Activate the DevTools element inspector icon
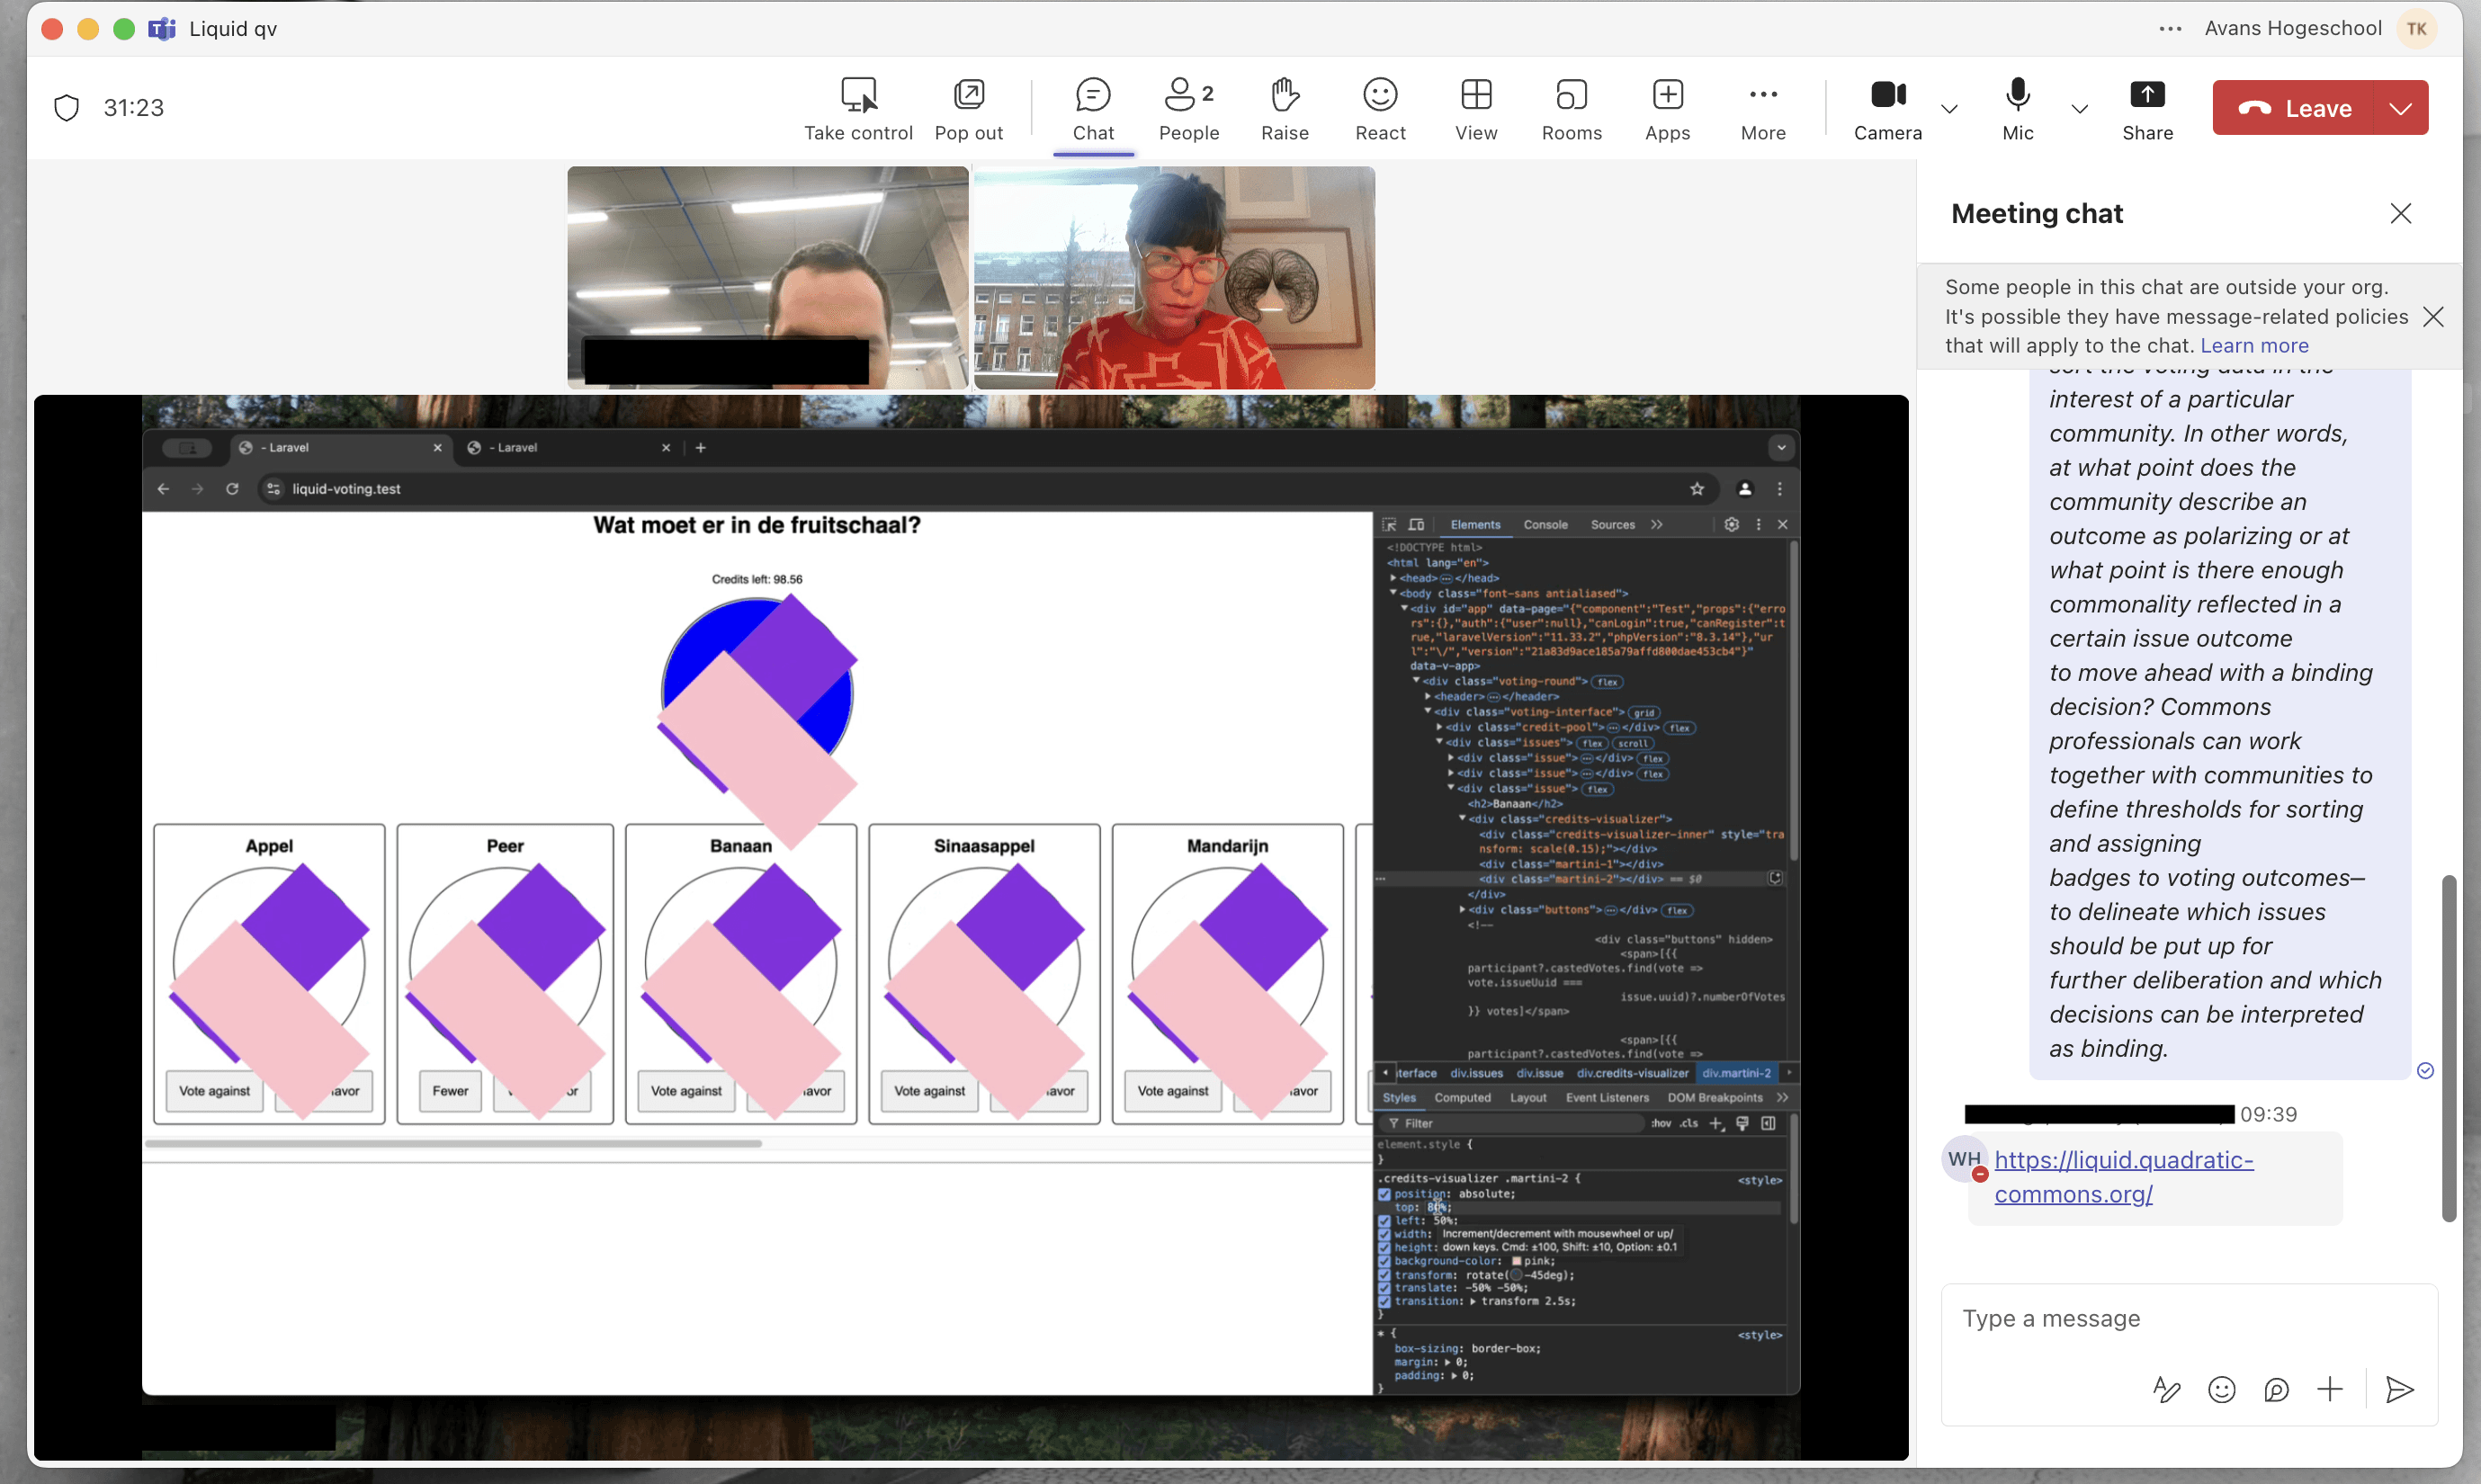This screenshot has height=1484, width=2481. [x=1389, y=523]
